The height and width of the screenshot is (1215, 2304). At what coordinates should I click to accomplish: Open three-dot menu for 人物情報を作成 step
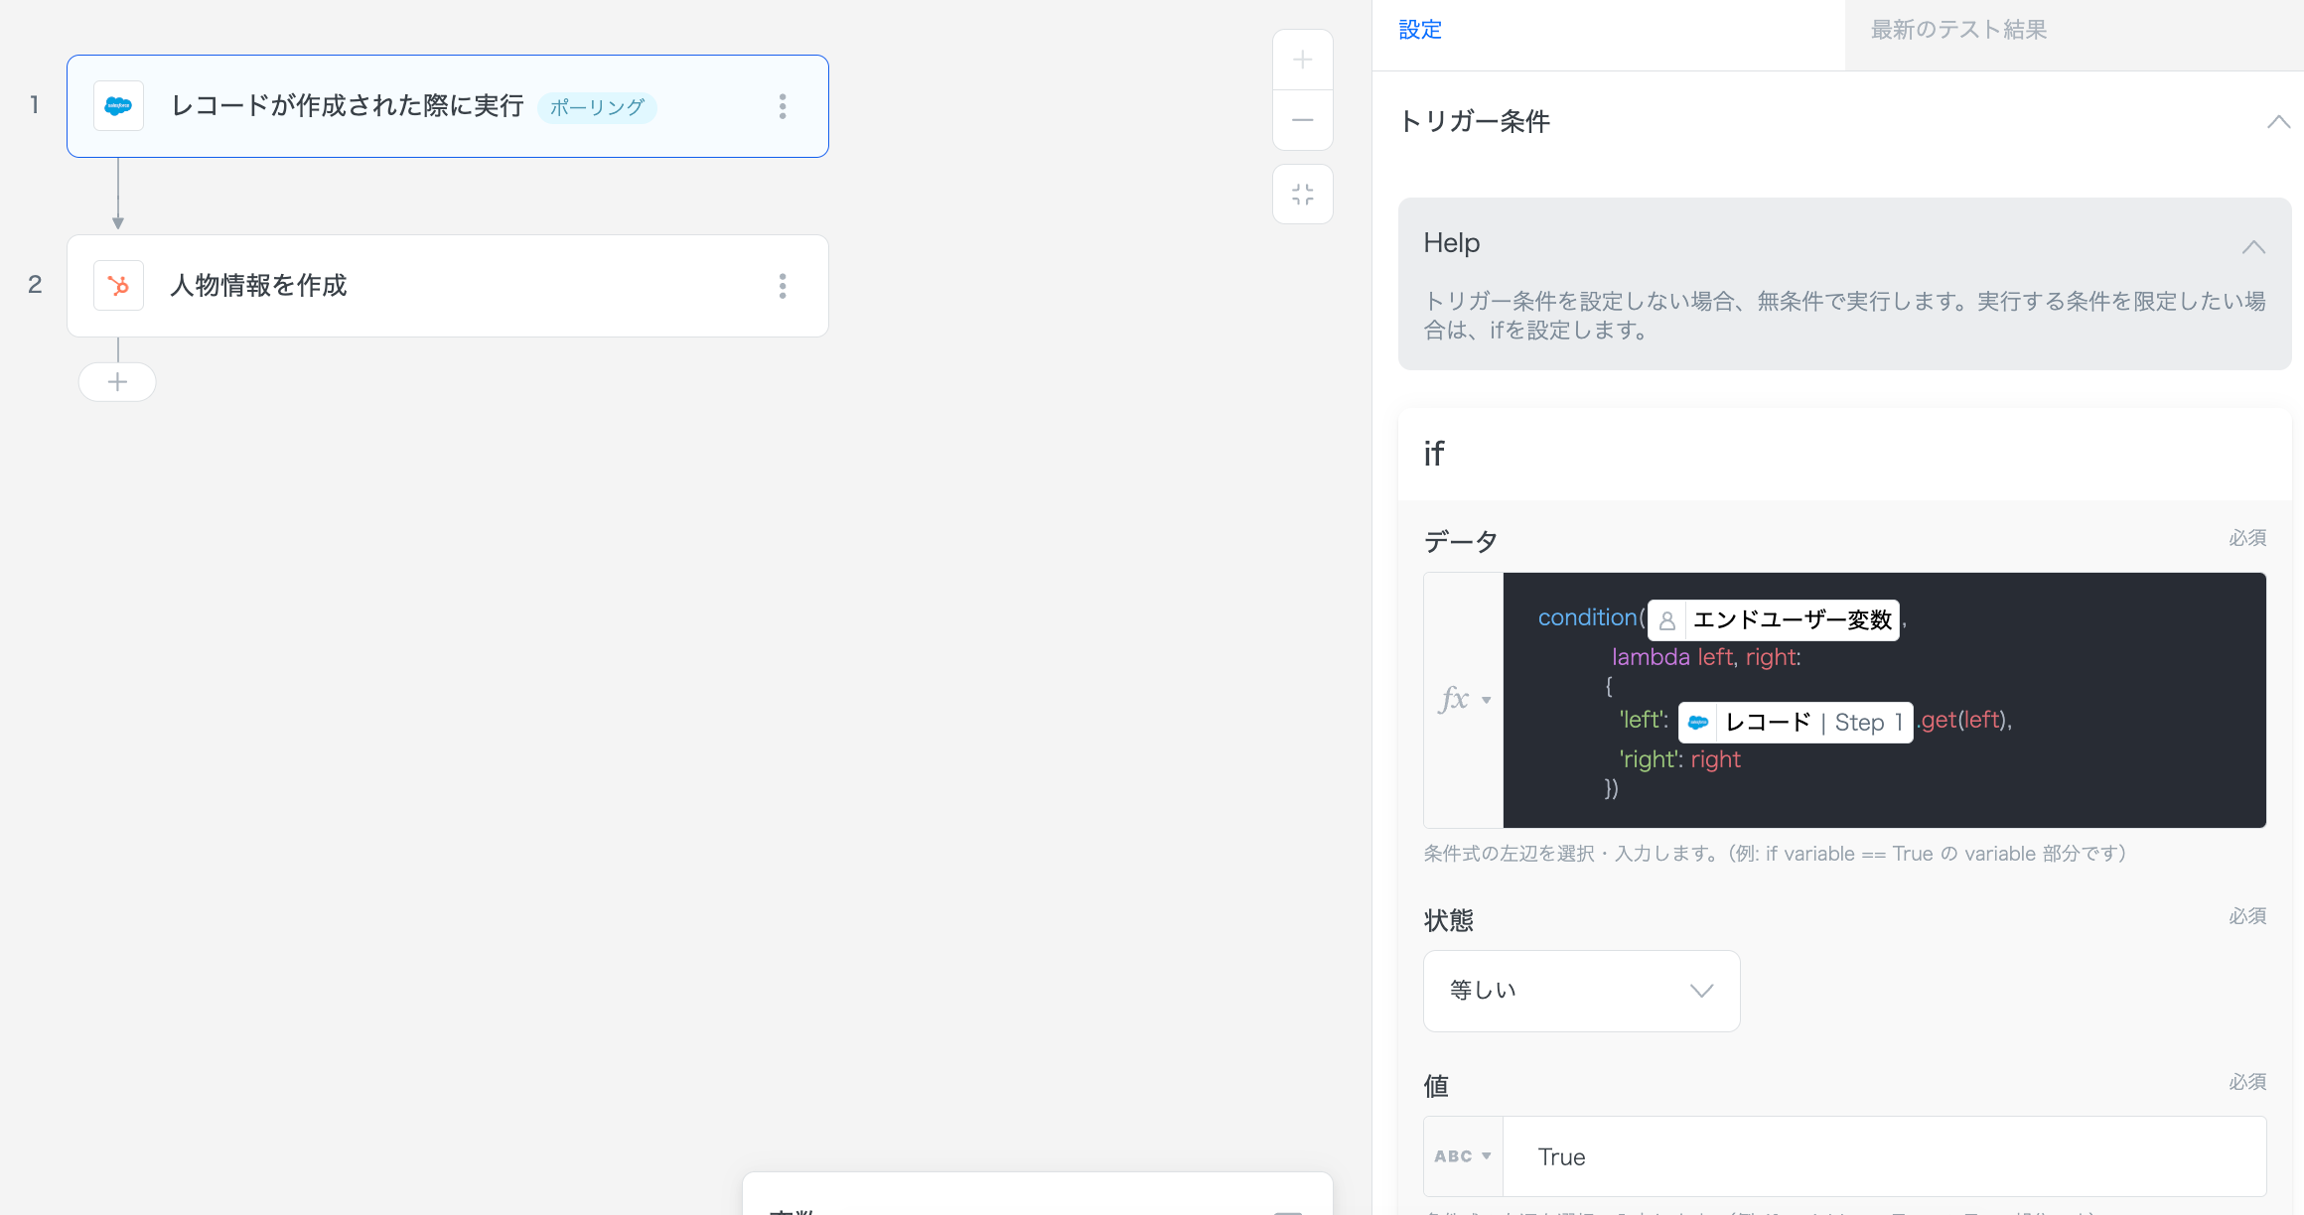tap(783, 286)
